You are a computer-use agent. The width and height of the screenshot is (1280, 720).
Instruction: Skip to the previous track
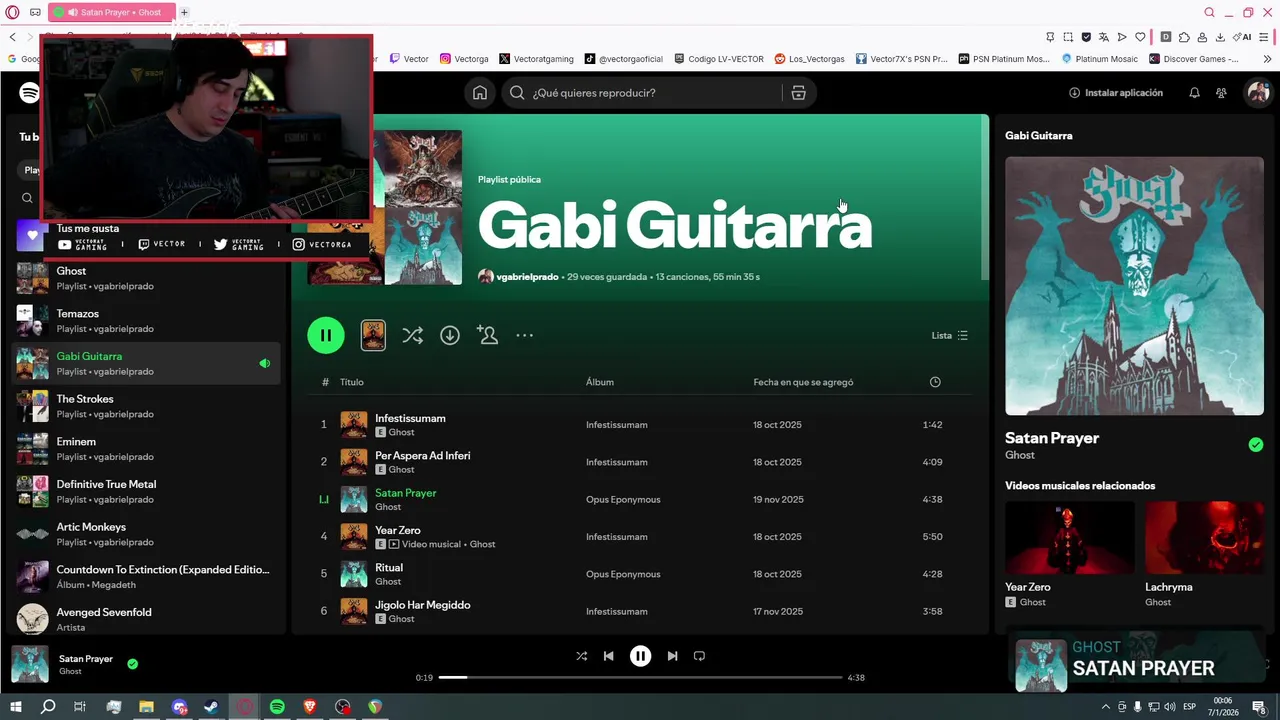(608, 656)
